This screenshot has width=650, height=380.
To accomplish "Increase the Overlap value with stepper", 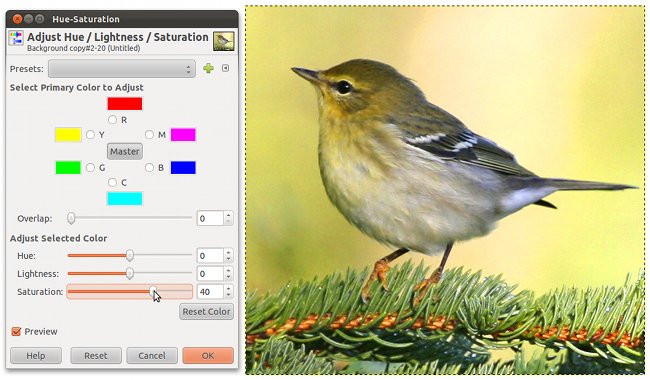I will [228, 215].
